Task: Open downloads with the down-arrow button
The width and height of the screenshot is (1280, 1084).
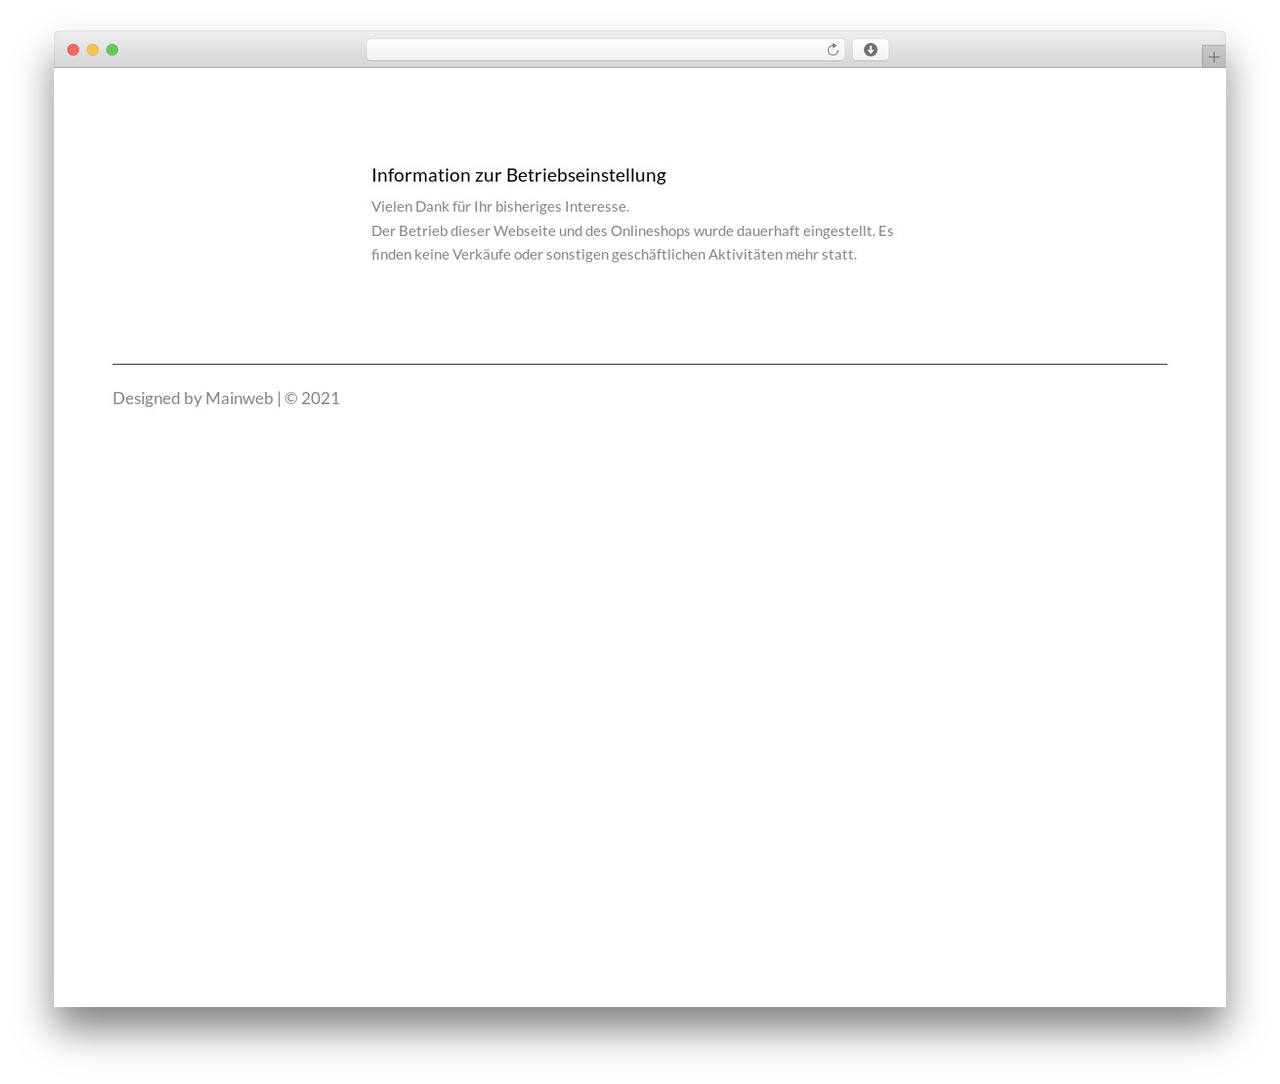Action: [x=870, y=50]
